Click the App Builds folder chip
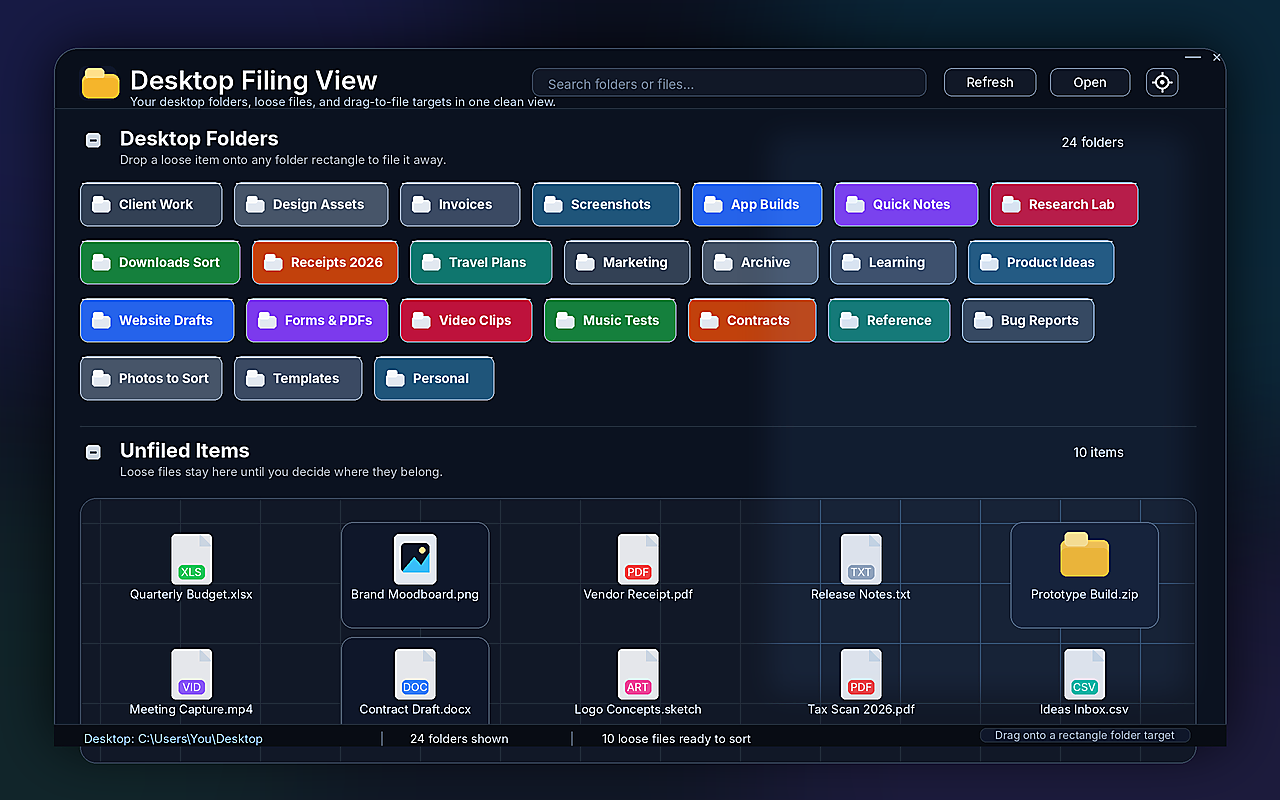1280x800 pixels. click(757, 204)
